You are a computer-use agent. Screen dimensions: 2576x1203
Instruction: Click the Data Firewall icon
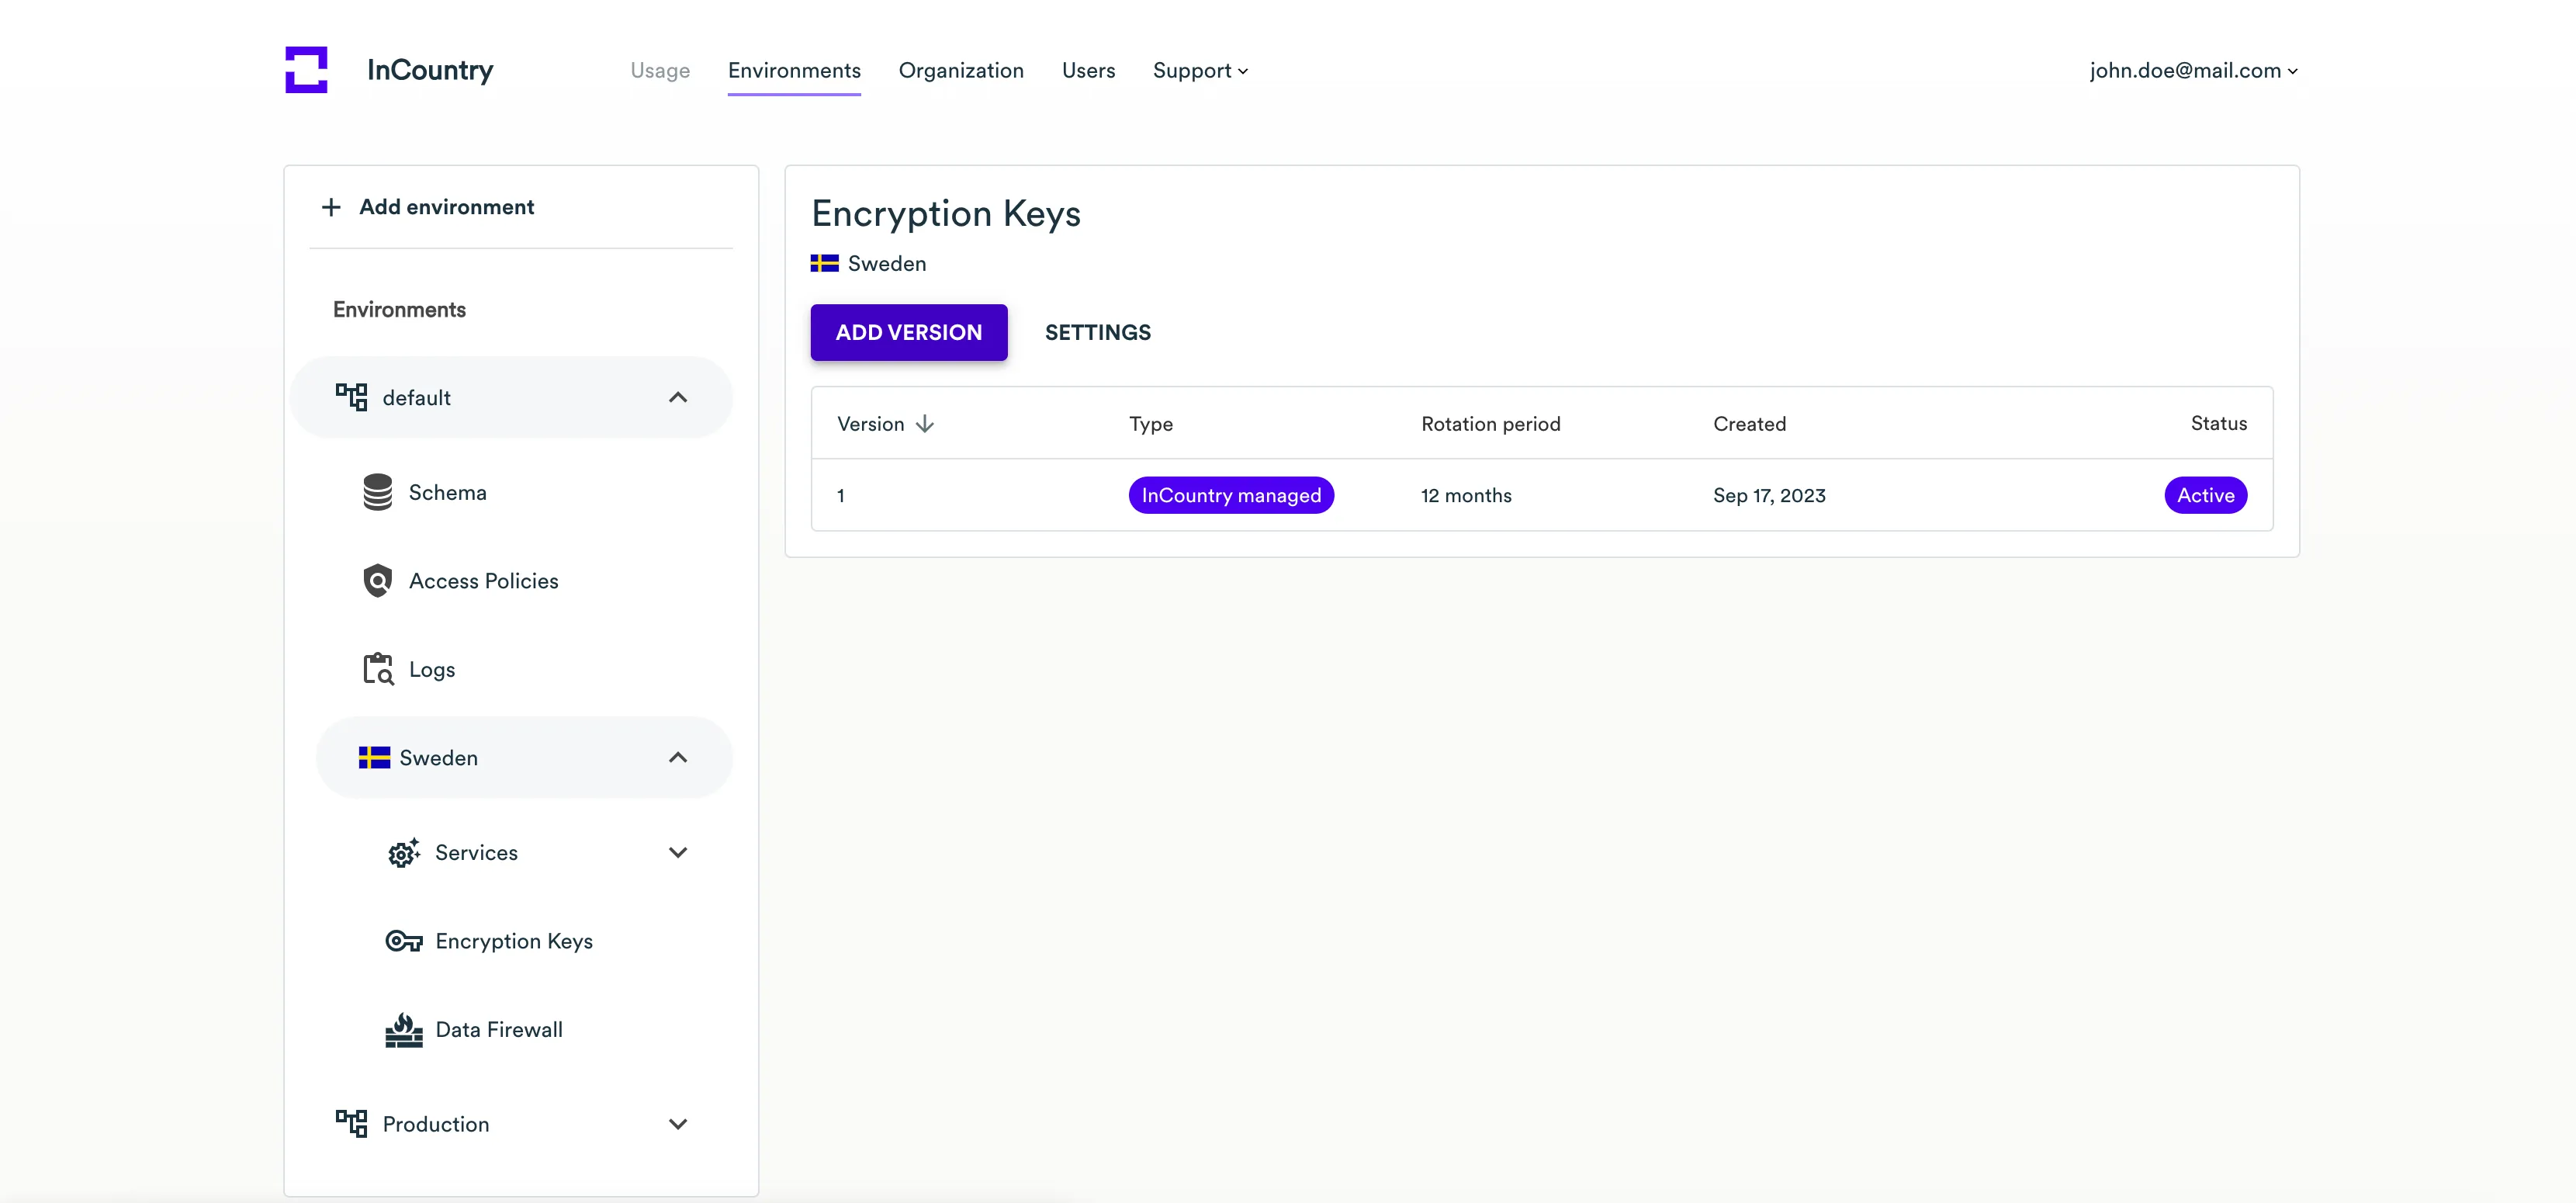click(403, 1030)
